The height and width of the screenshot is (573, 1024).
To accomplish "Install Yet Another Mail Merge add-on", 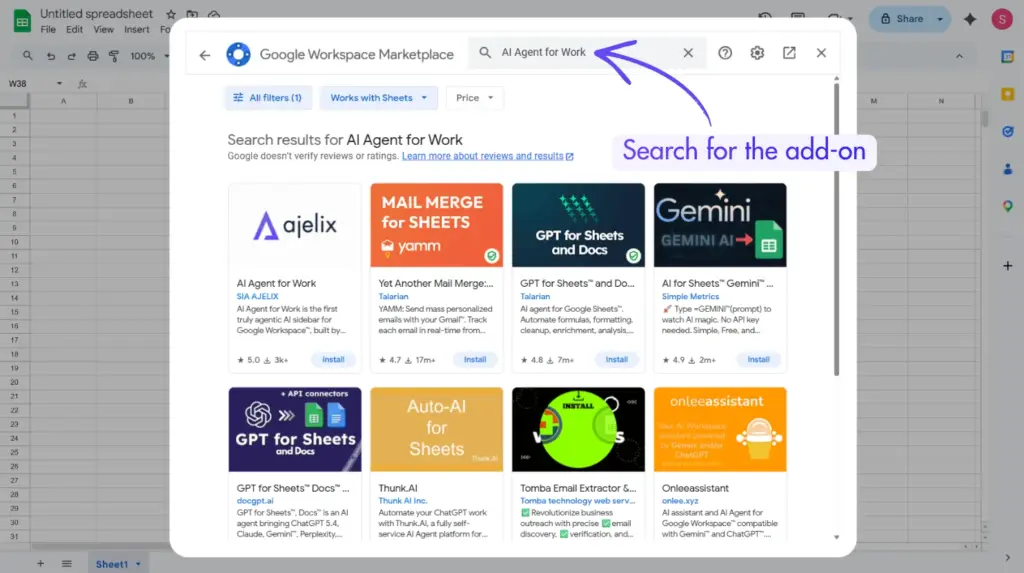I will coord(475,360).
